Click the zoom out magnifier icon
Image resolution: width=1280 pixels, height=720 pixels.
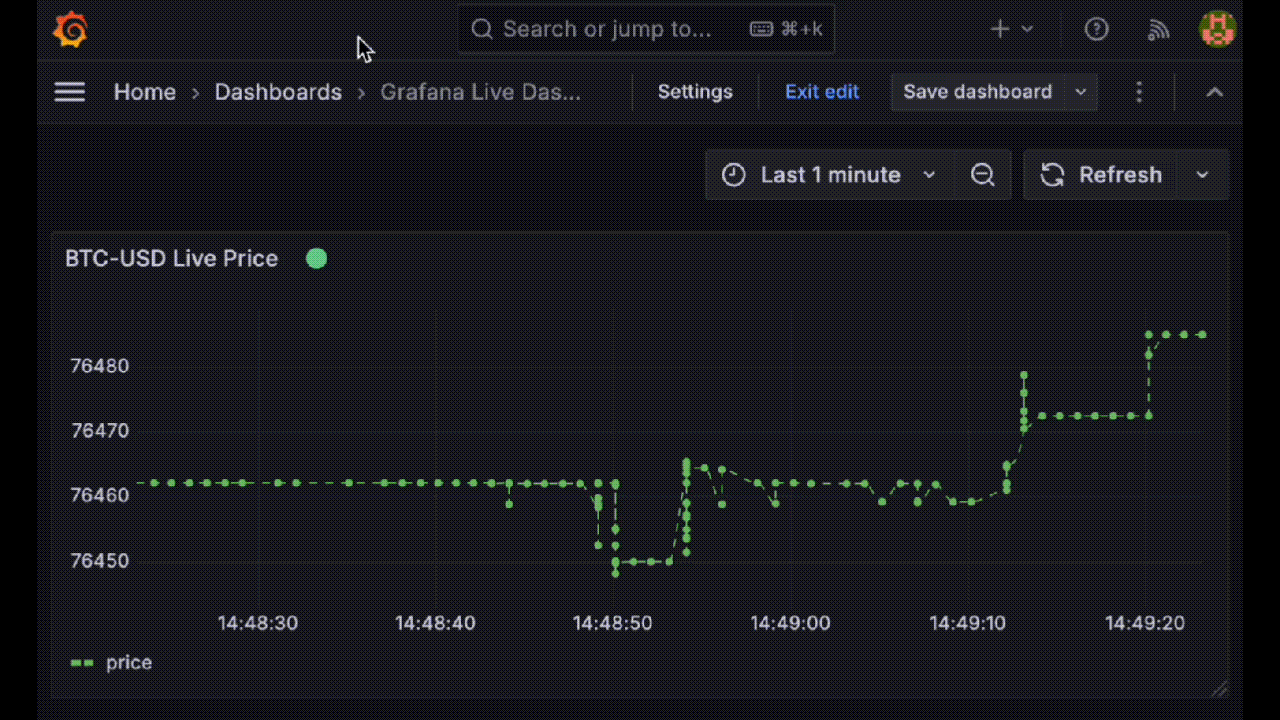click(982, 174)
